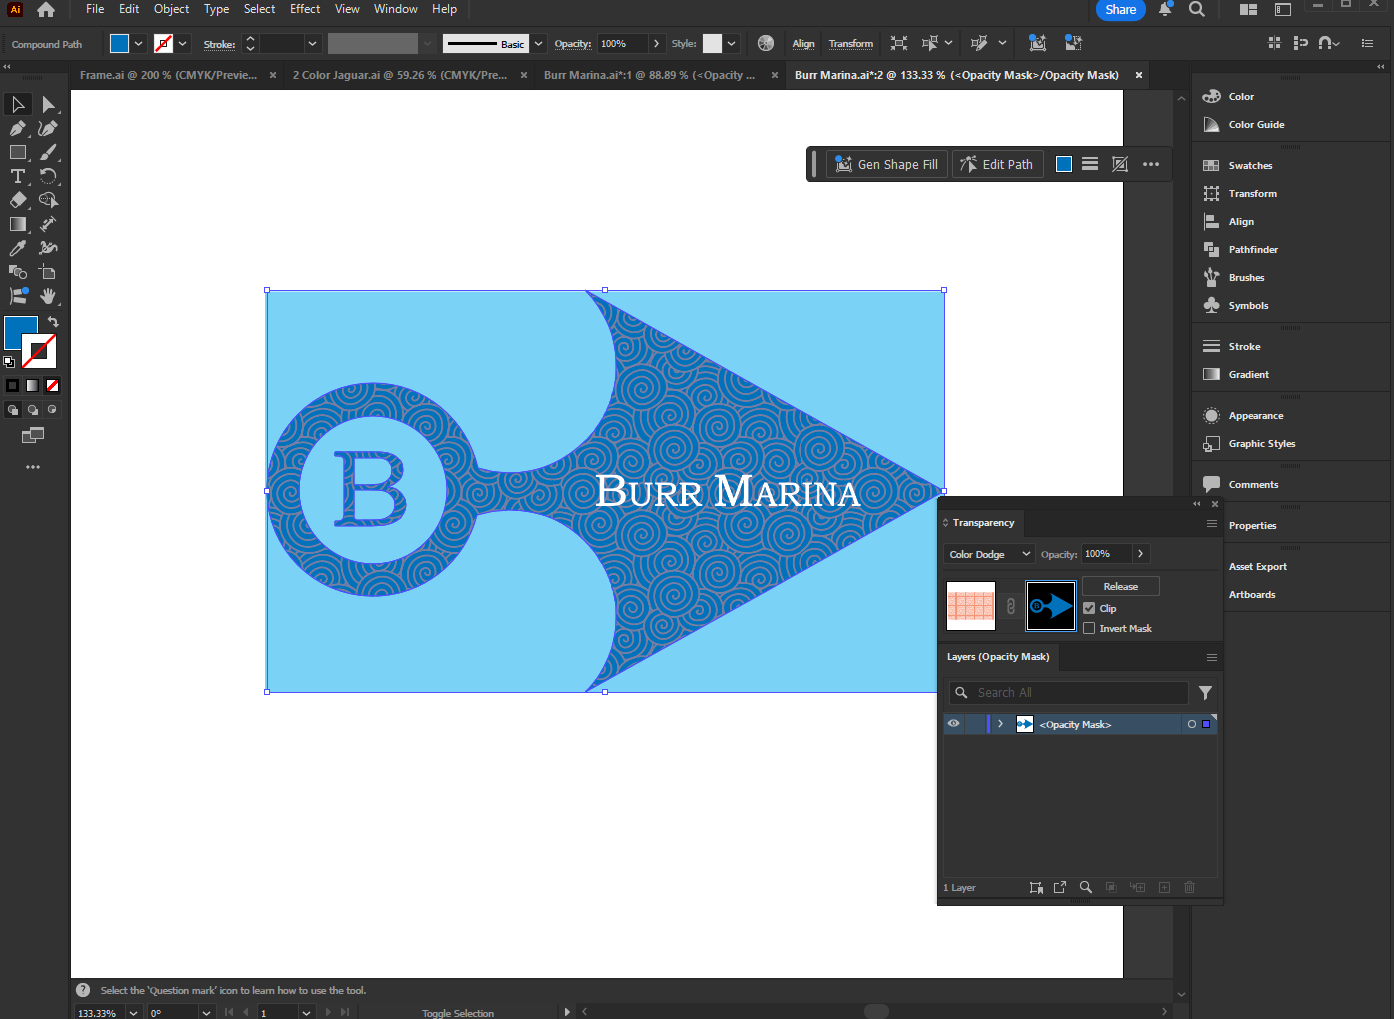
Task: Enable the Invert Mask checkbox
Action: tap(1089, 628)
